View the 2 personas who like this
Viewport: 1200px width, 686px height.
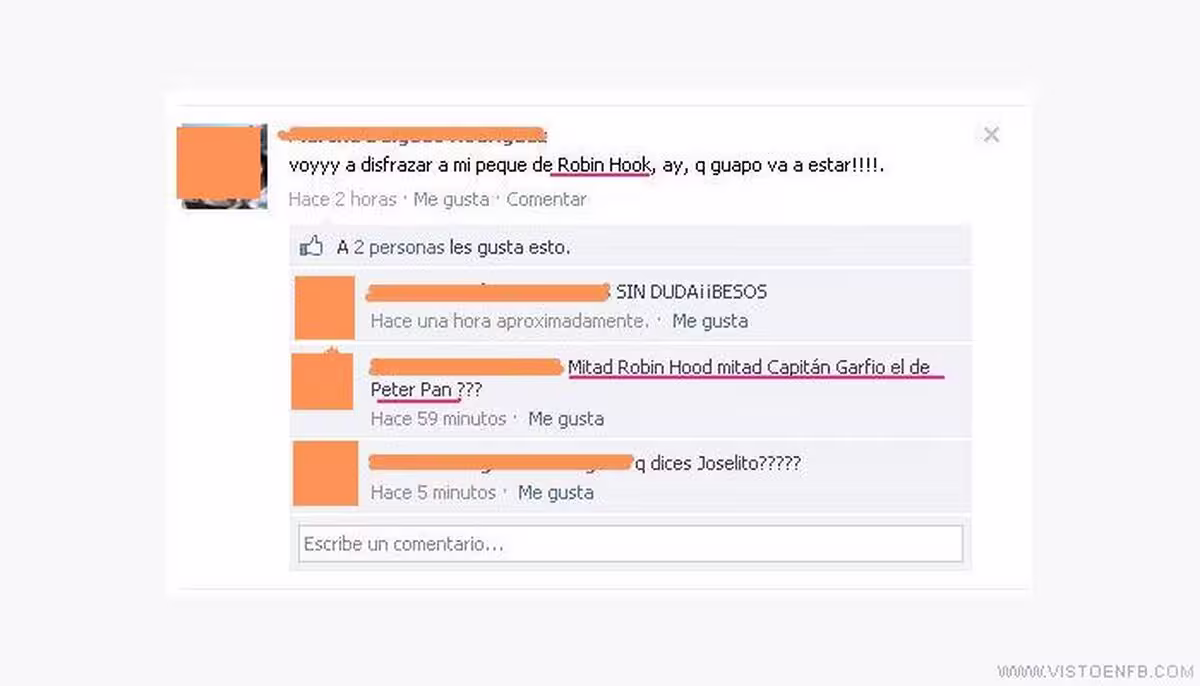point(453,247)
